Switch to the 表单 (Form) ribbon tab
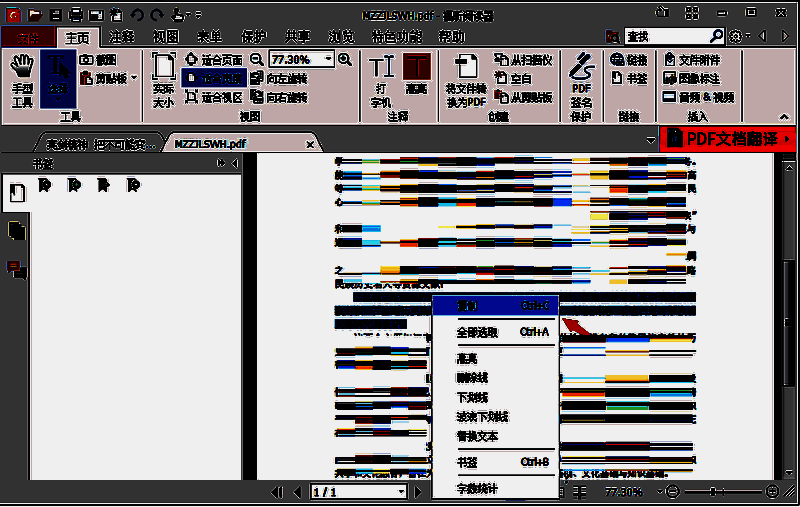The image size is (800, 507). point(210,37)
